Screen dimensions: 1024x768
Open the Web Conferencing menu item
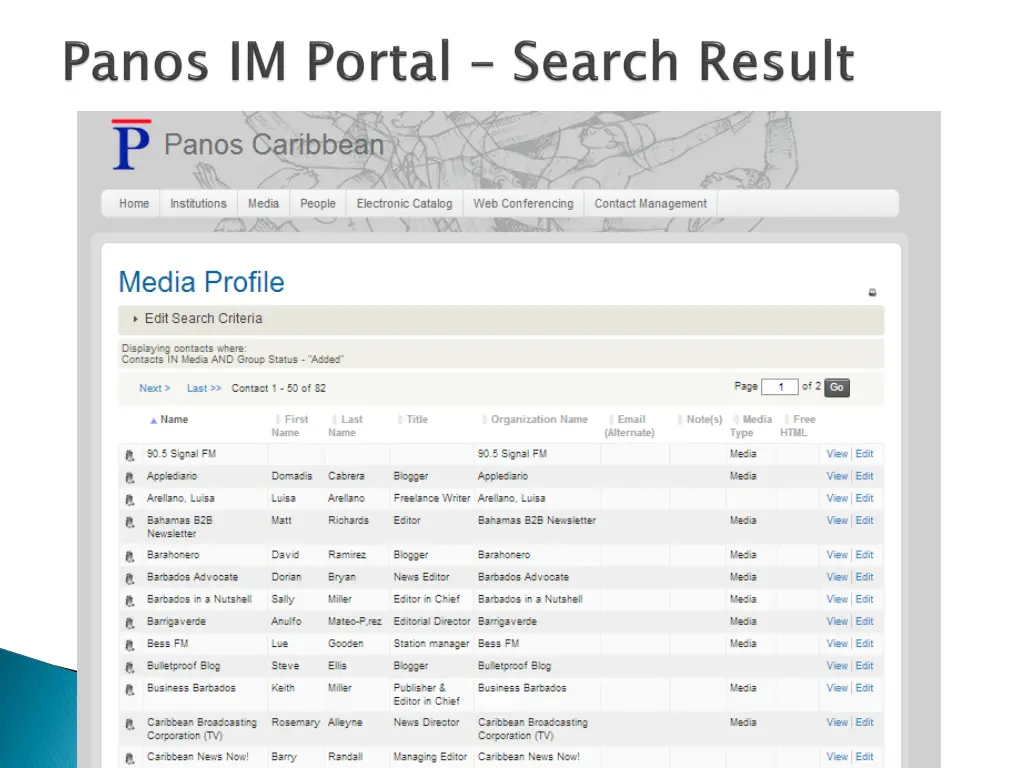(523, 204)
